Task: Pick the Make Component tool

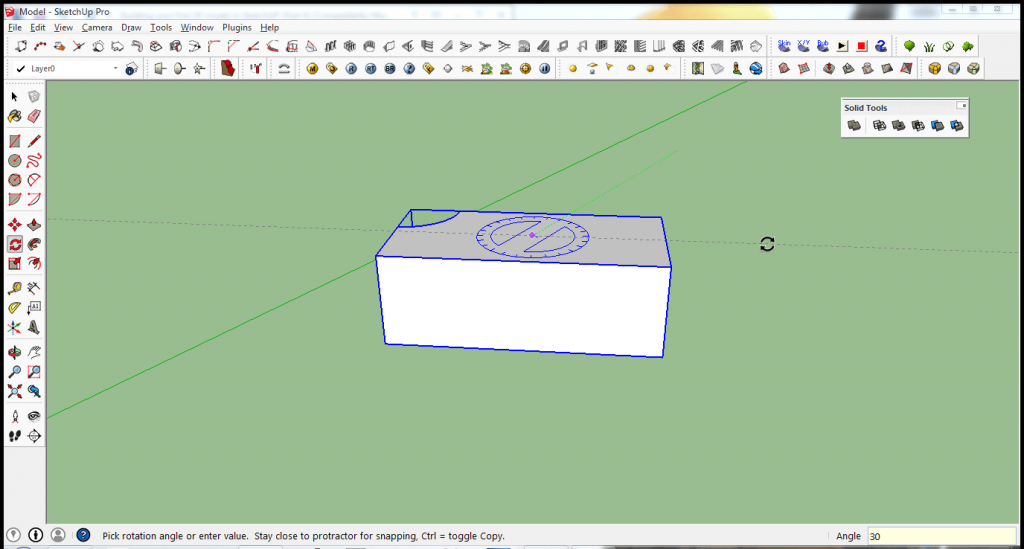Action: (x=34, y=97)
